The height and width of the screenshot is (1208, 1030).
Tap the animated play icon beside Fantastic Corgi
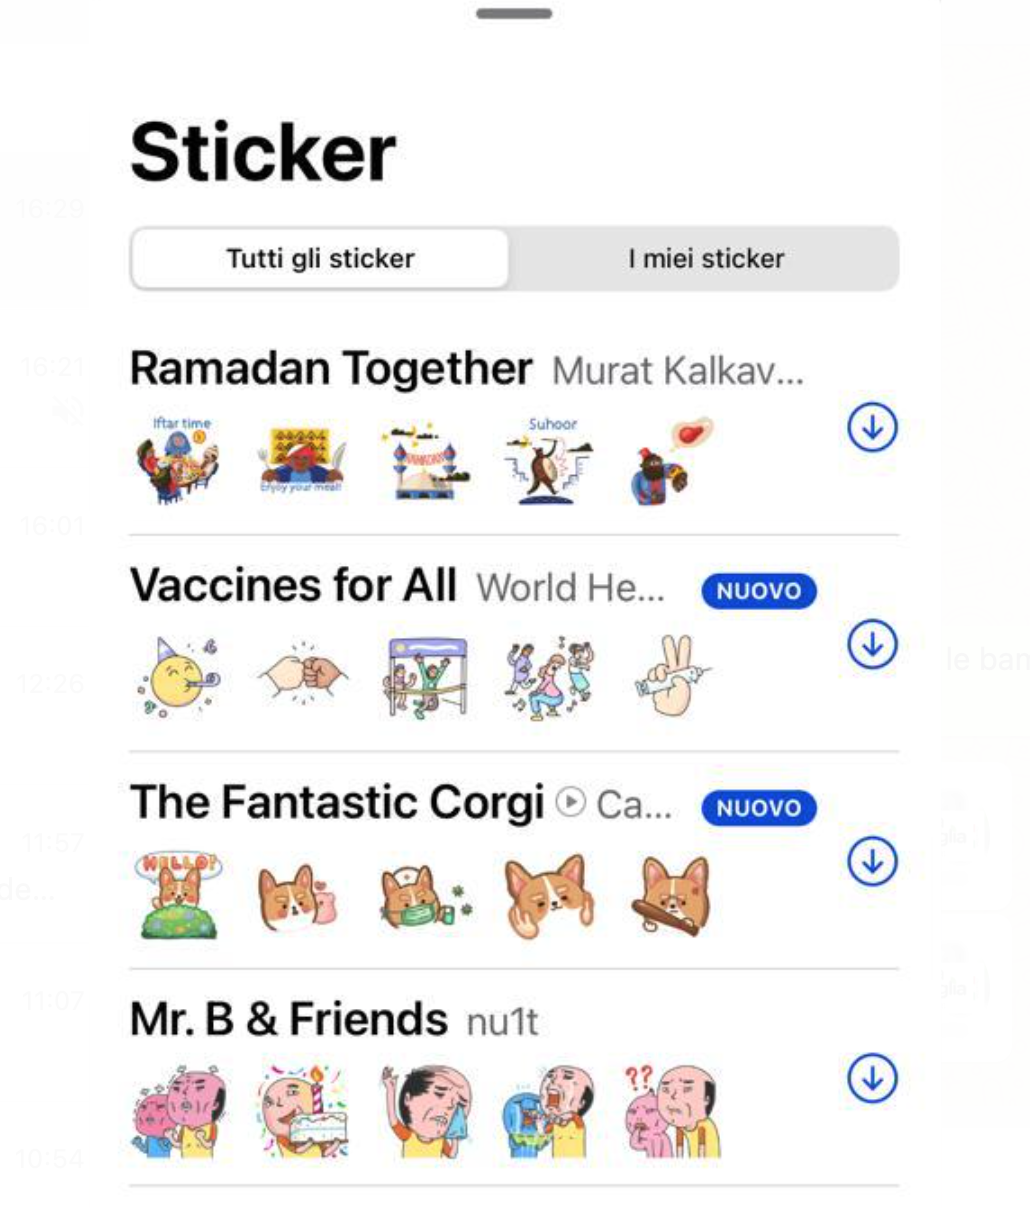pos(570,803)
